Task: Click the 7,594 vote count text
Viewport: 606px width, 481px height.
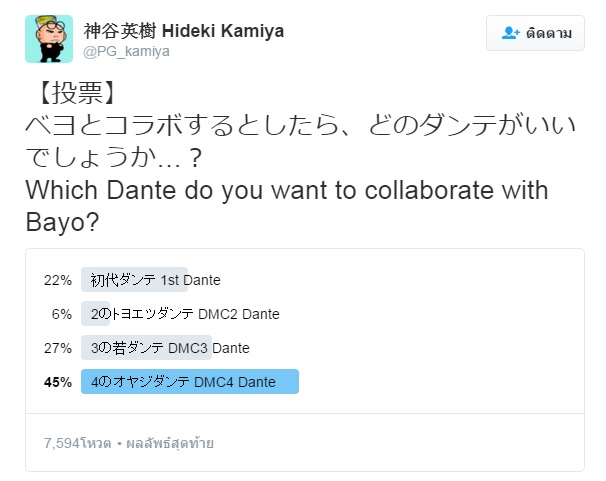Action: 77,442
